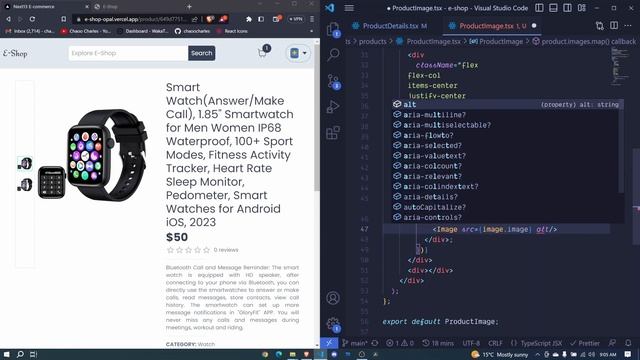Change UTF-8 file encoding
Screen dimensions: 640x360
point(471,343)
